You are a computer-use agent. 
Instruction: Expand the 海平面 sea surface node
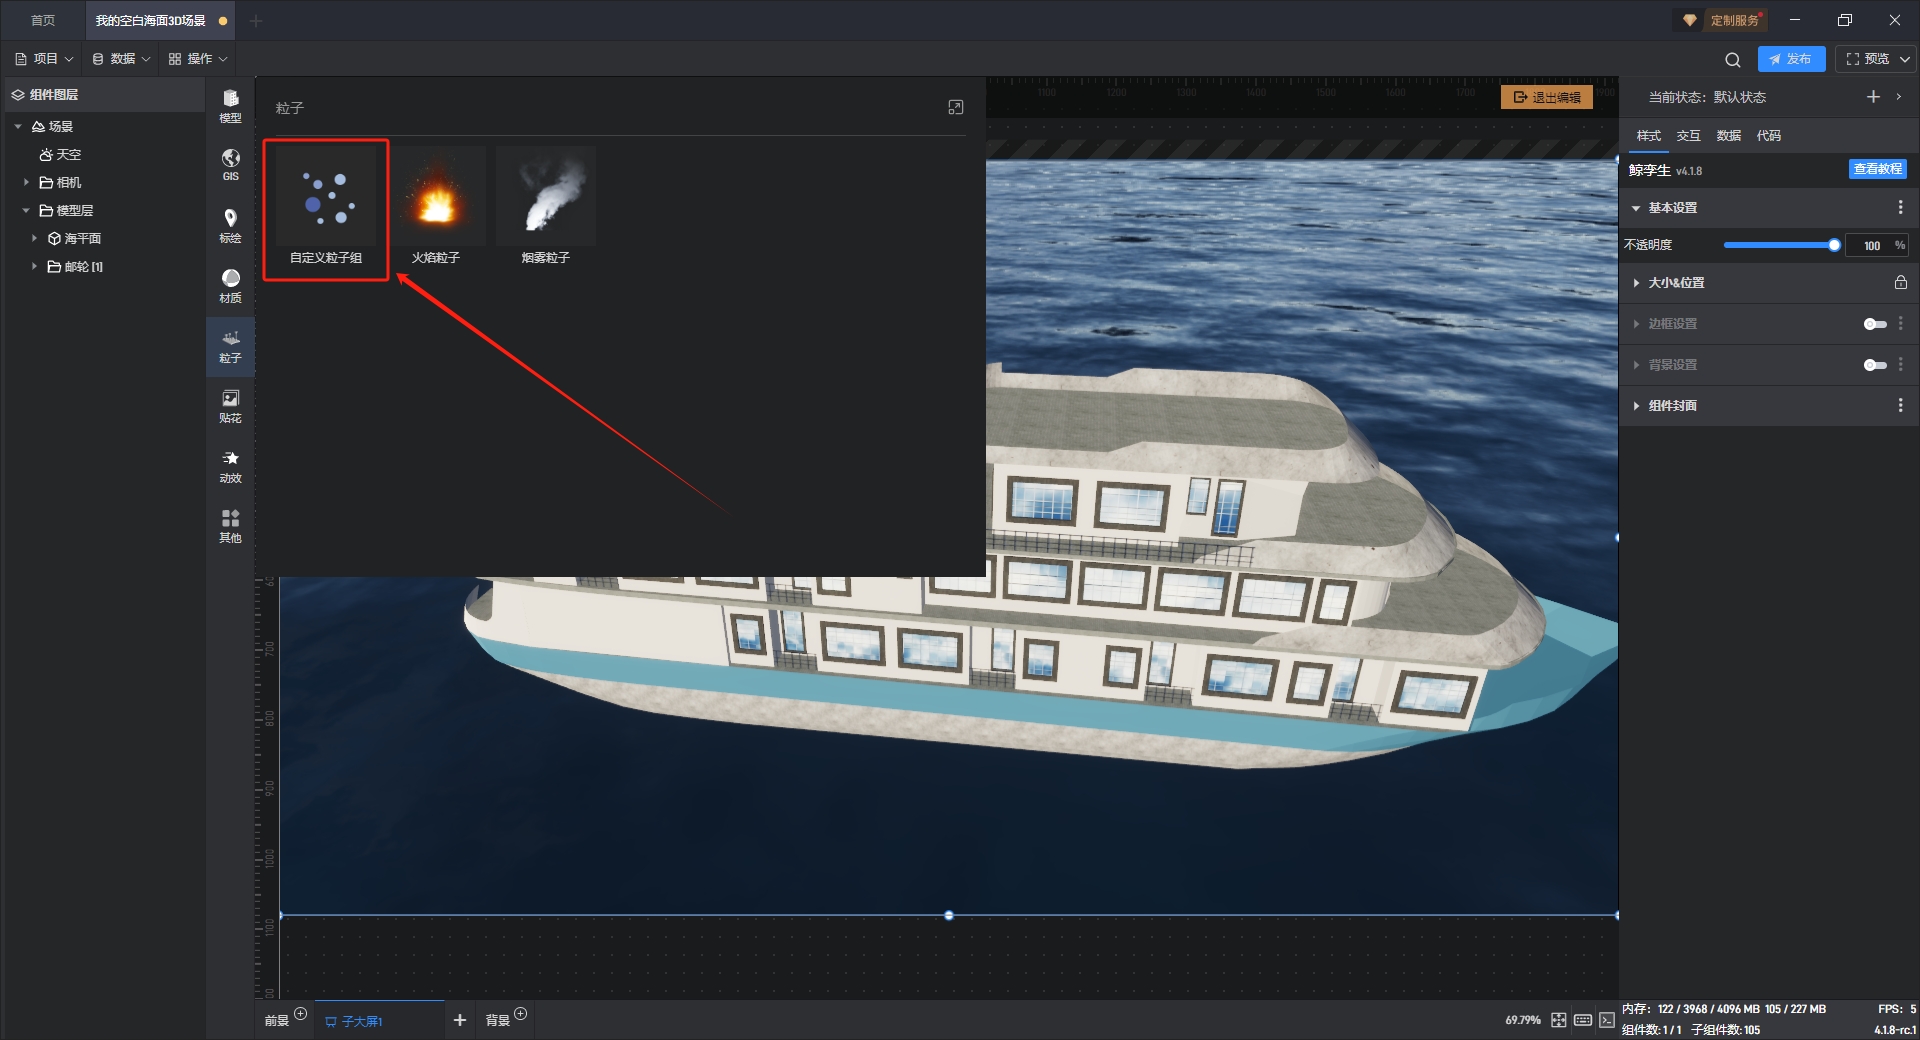pyautogui.click(x=34, y=238)
